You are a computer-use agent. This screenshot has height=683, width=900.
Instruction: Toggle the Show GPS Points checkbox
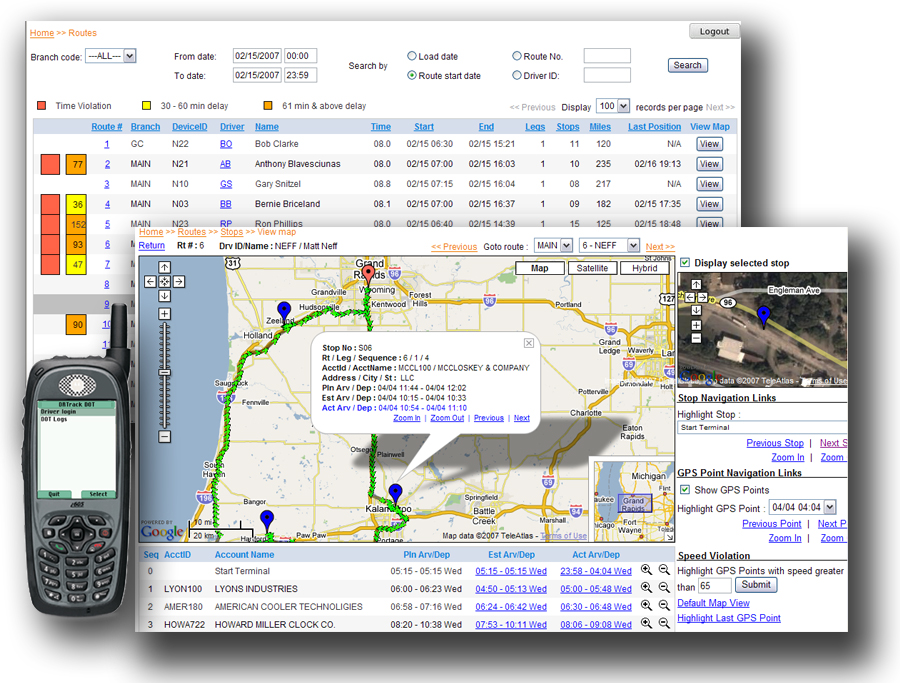point(685,490)
